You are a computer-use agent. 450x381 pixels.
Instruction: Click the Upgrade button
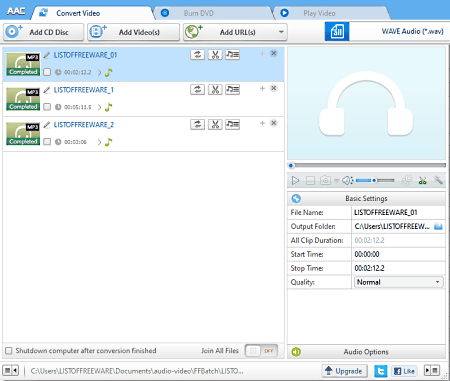click(344, 371)
